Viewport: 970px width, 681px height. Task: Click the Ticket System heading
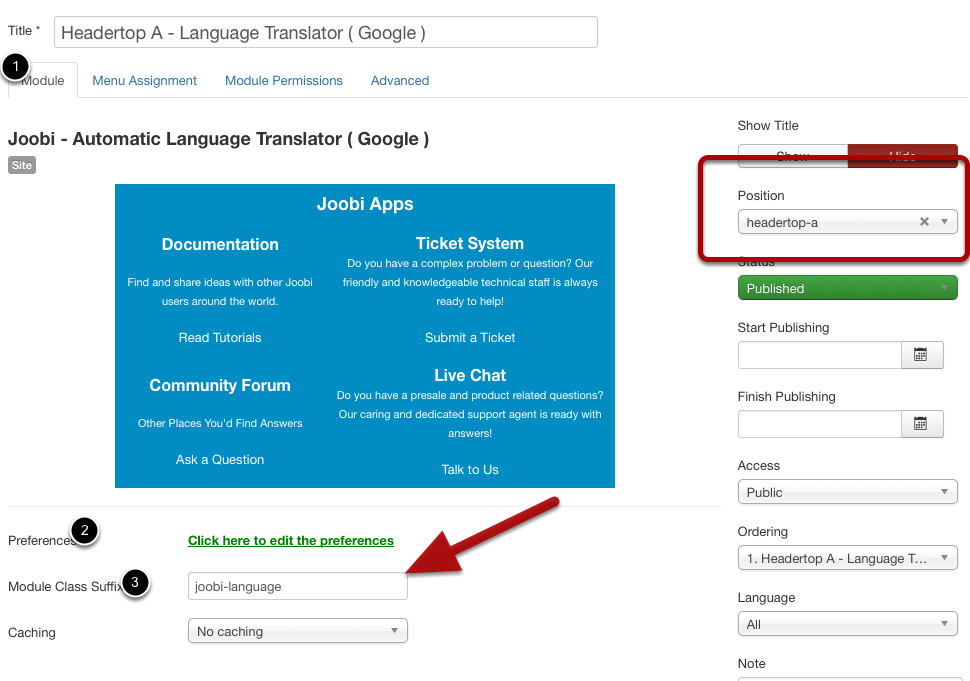[470, 243]
